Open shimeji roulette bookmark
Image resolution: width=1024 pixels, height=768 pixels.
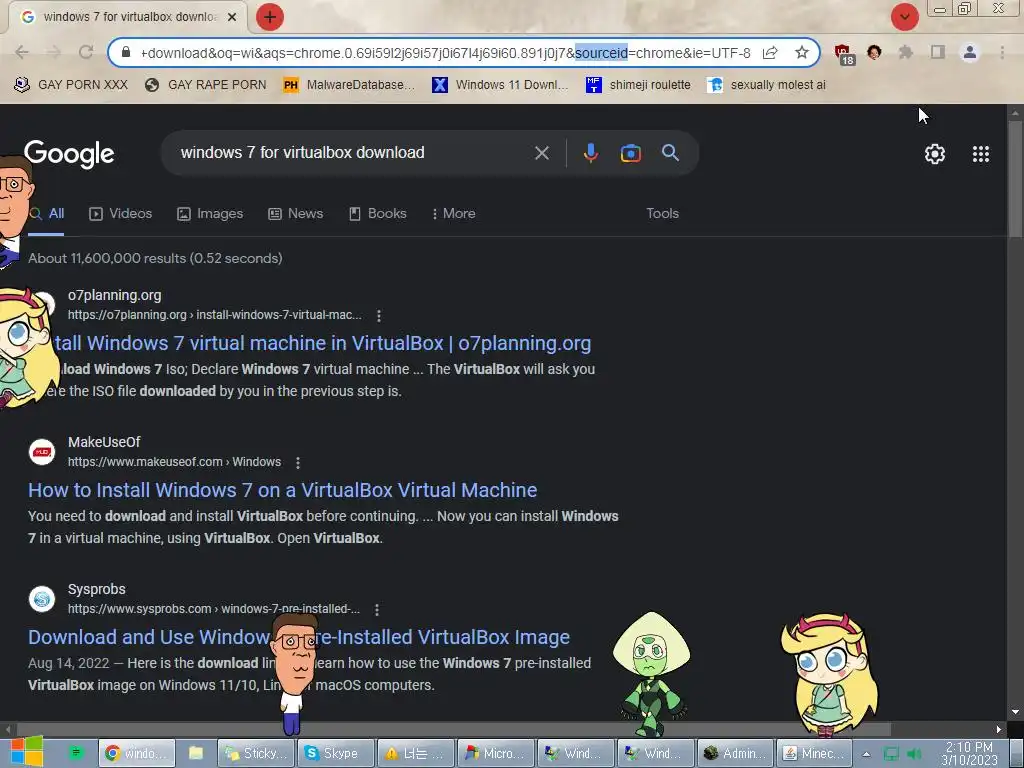638,85
